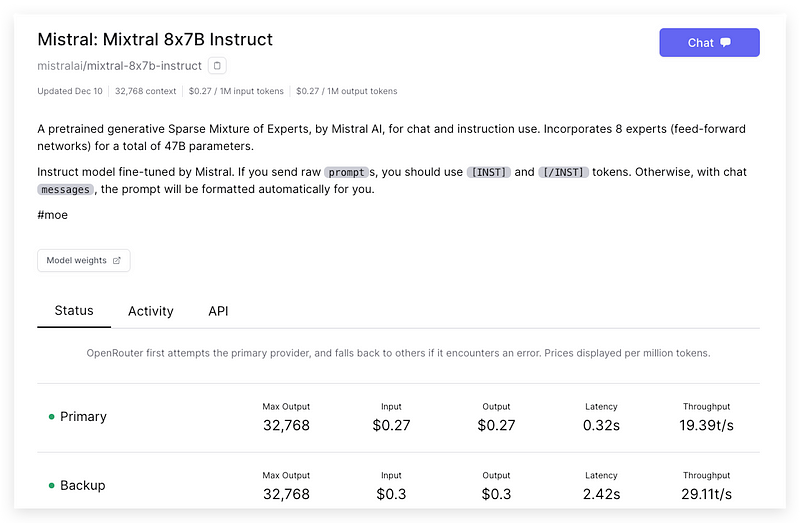The width and height of the screenshot is (800, 523).
Task: Open the Chat button
Action: pos(709,42)
